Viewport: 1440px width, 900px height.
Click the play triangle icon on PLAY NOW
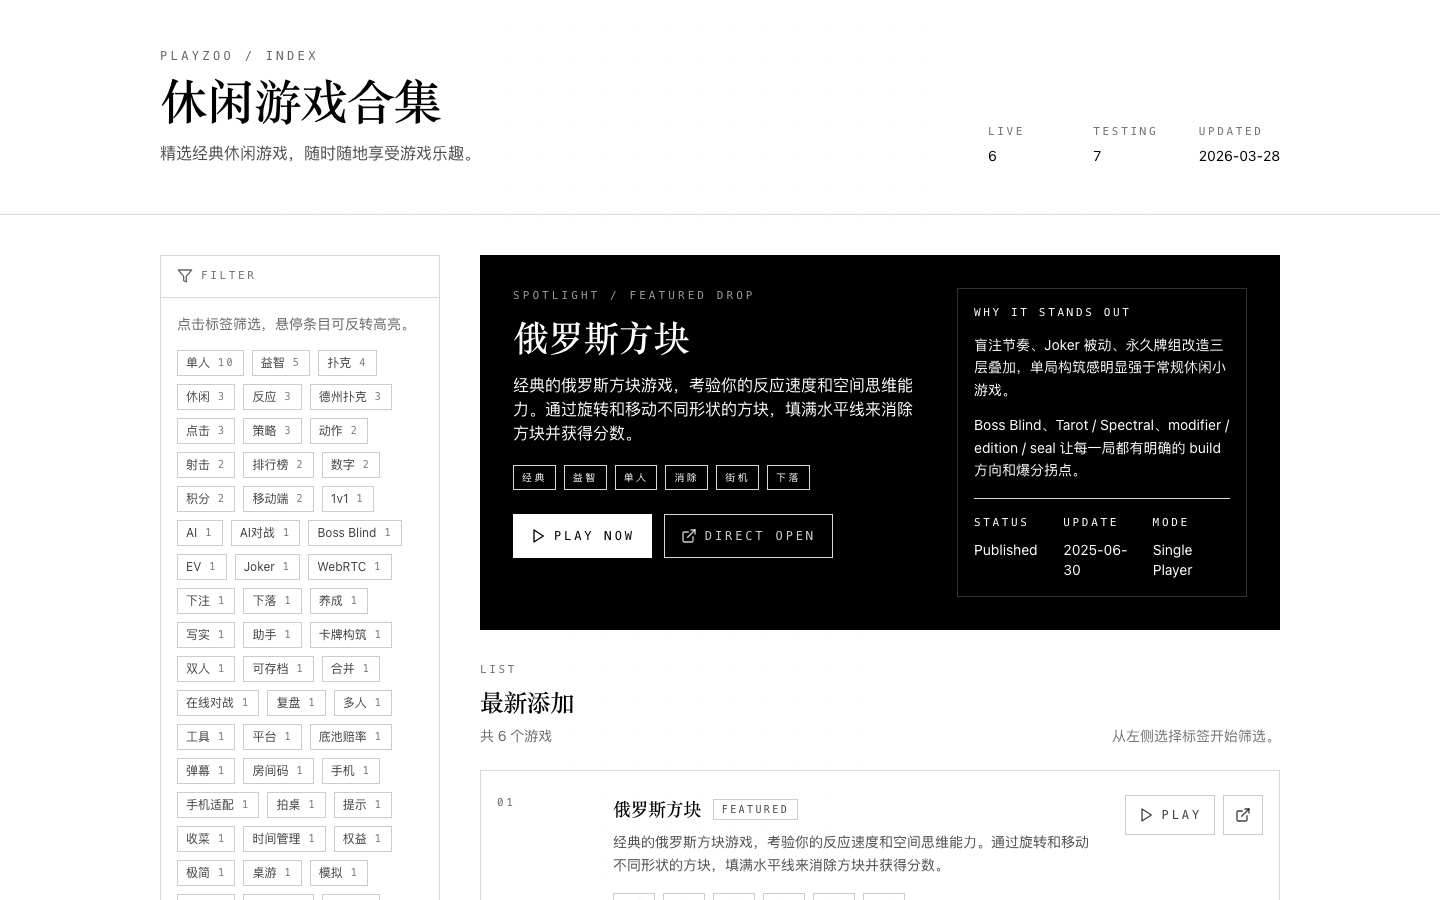pos(538,535)
